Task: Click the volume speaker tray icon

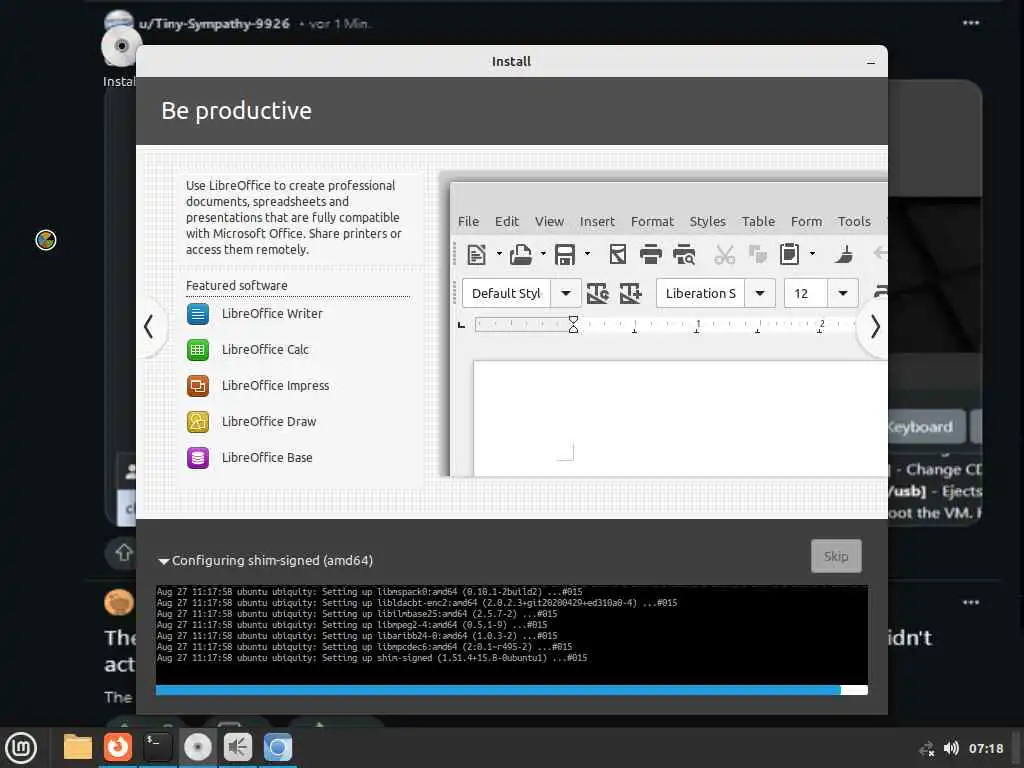Action: 951,748
